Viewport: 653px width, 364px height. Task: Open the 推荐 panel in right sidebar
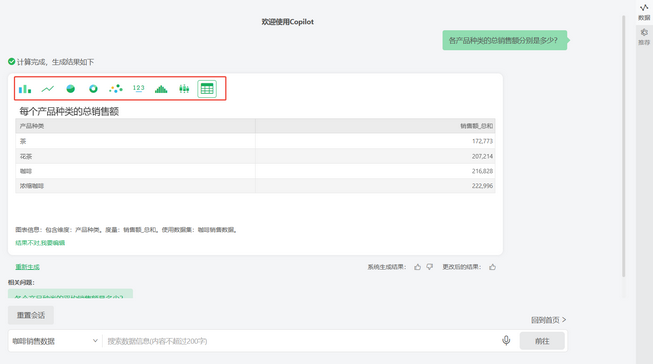[644, 37]
